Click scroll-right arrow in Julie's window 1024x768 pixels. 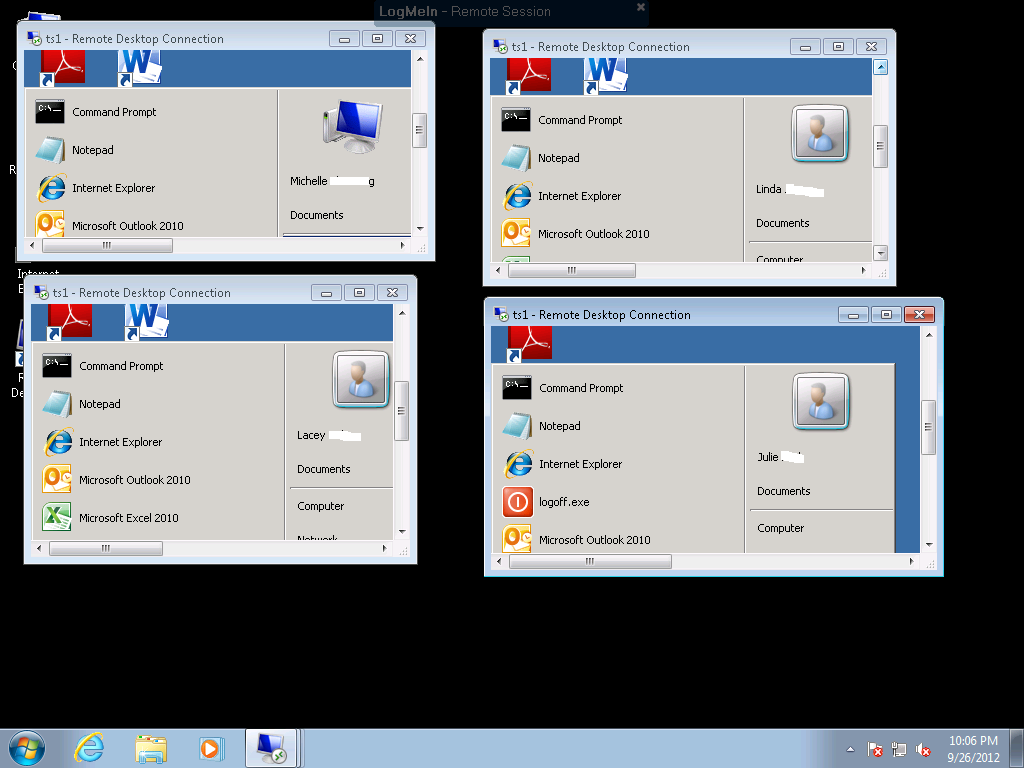[916, 562]
